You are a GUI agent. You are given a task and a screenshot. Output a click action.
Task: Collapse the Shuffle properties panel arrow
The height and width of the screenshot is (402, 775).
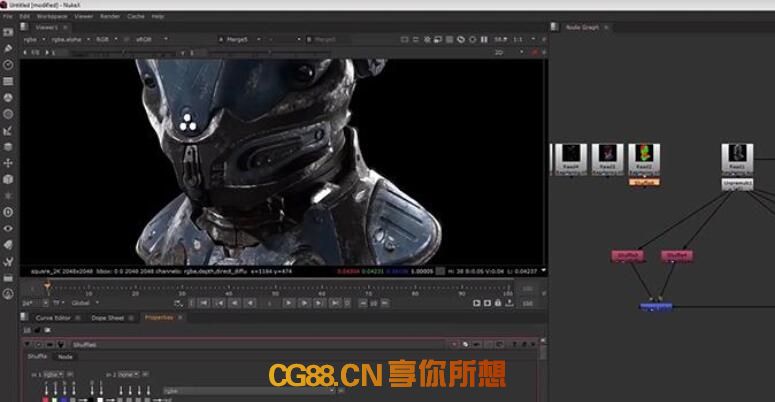(x=27, y=344)
